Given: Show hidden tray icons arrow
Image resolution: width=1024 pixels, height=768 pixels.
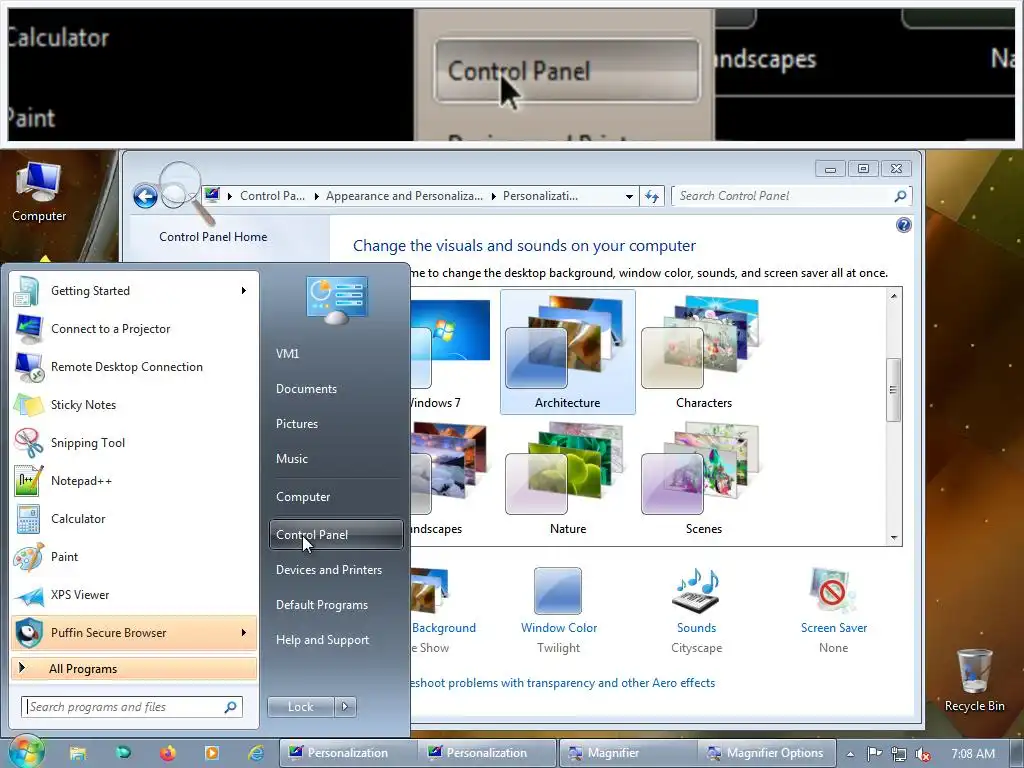Looking at the screenshot, I should 850,754.
